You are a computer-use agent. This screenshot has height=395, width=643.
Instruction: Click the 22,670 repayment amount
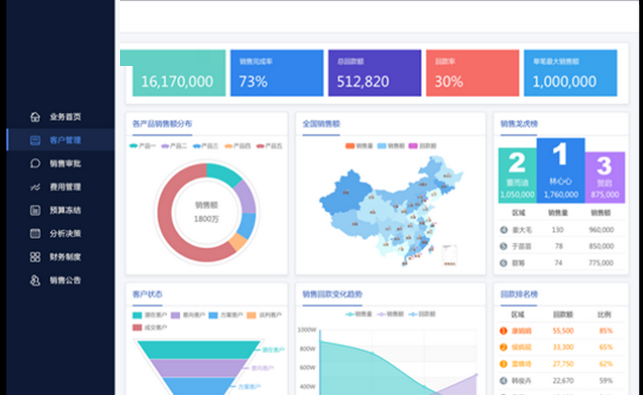pyautogui.click(x=563, y=381)
